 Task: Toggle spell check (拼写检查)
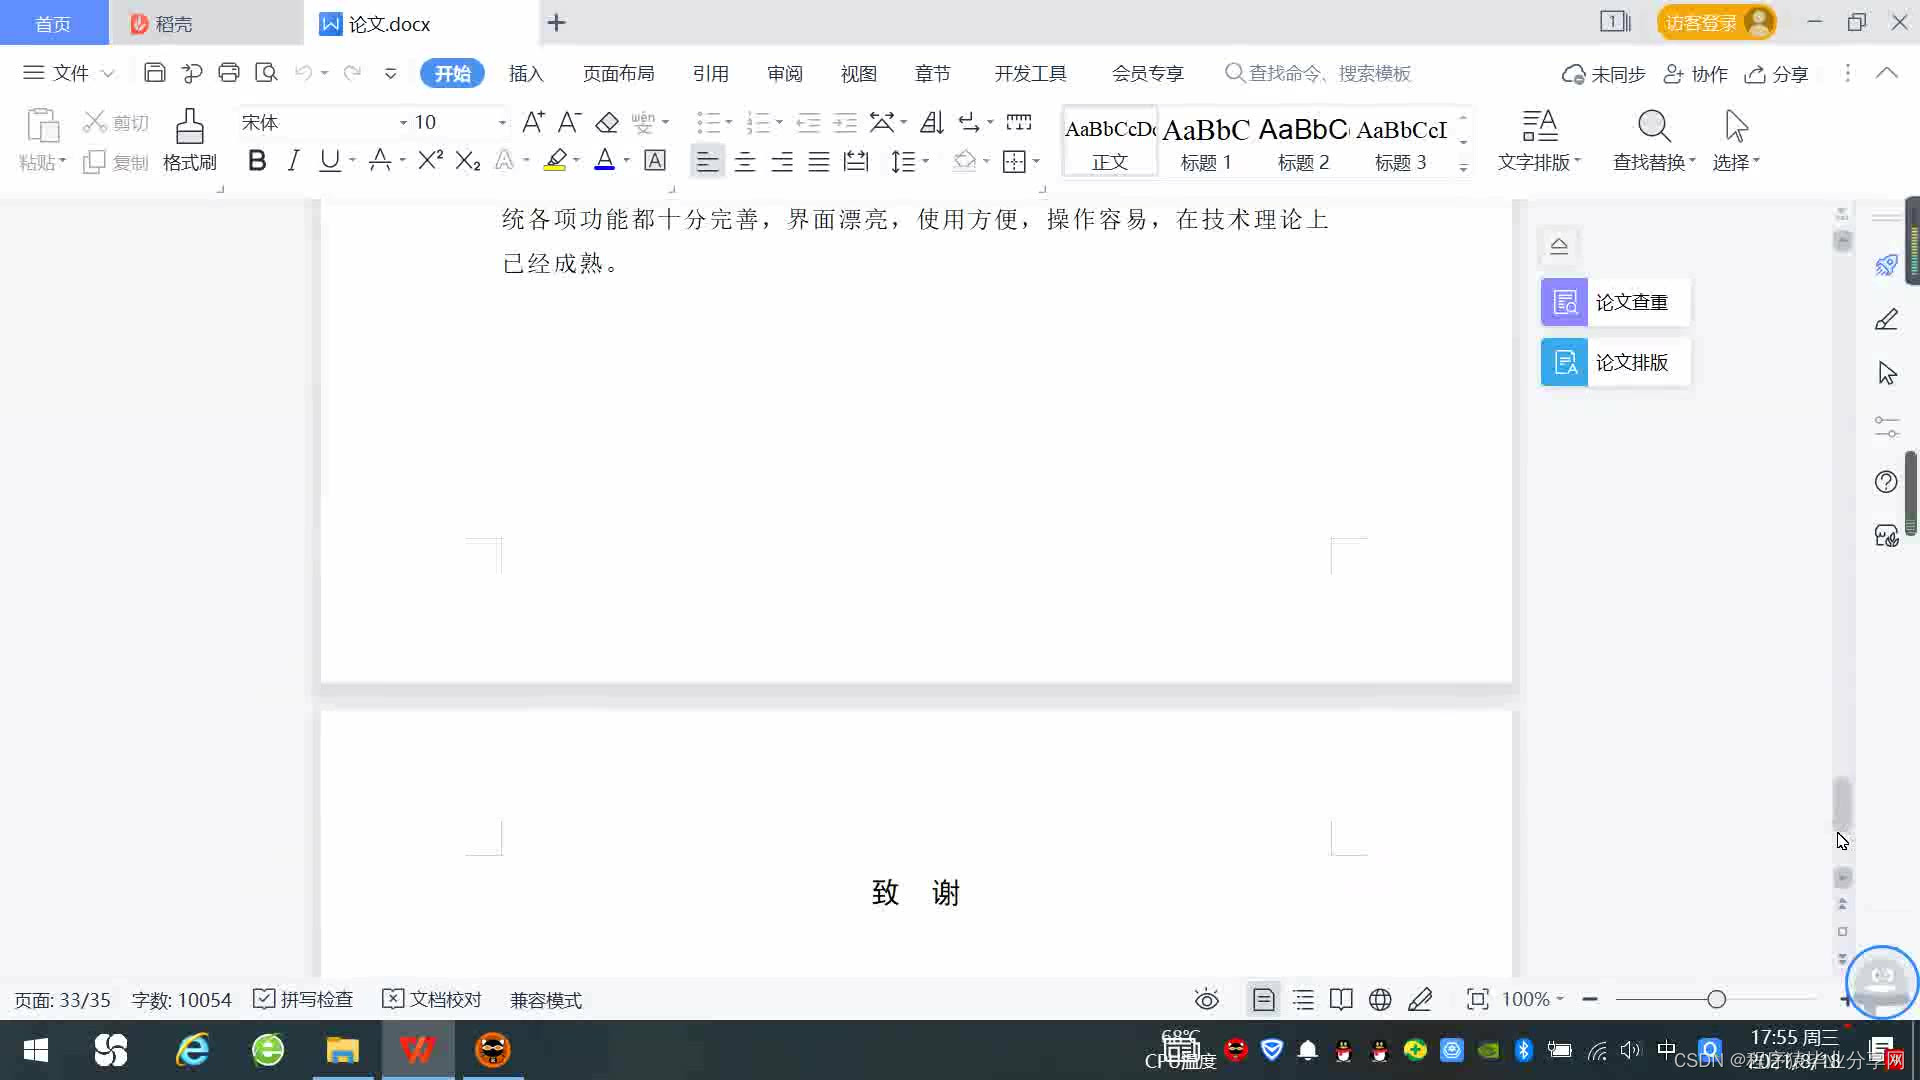(x=303, y=999)
